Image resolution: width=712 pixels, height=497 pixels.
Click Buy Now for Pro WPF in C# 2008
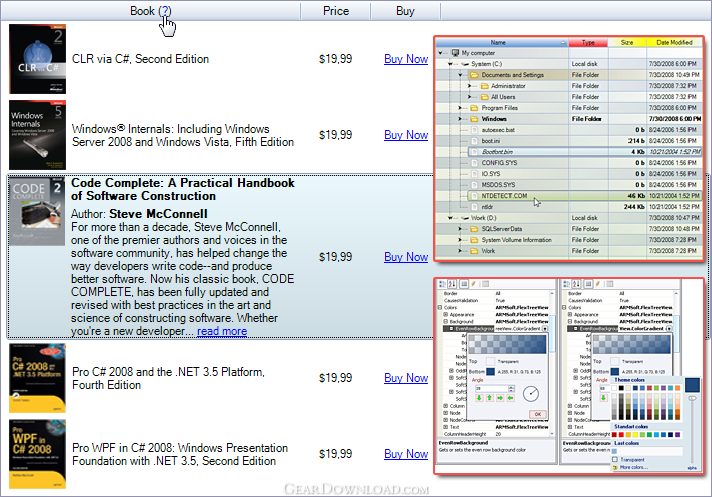pyautogui.click(x=406, y=453)
